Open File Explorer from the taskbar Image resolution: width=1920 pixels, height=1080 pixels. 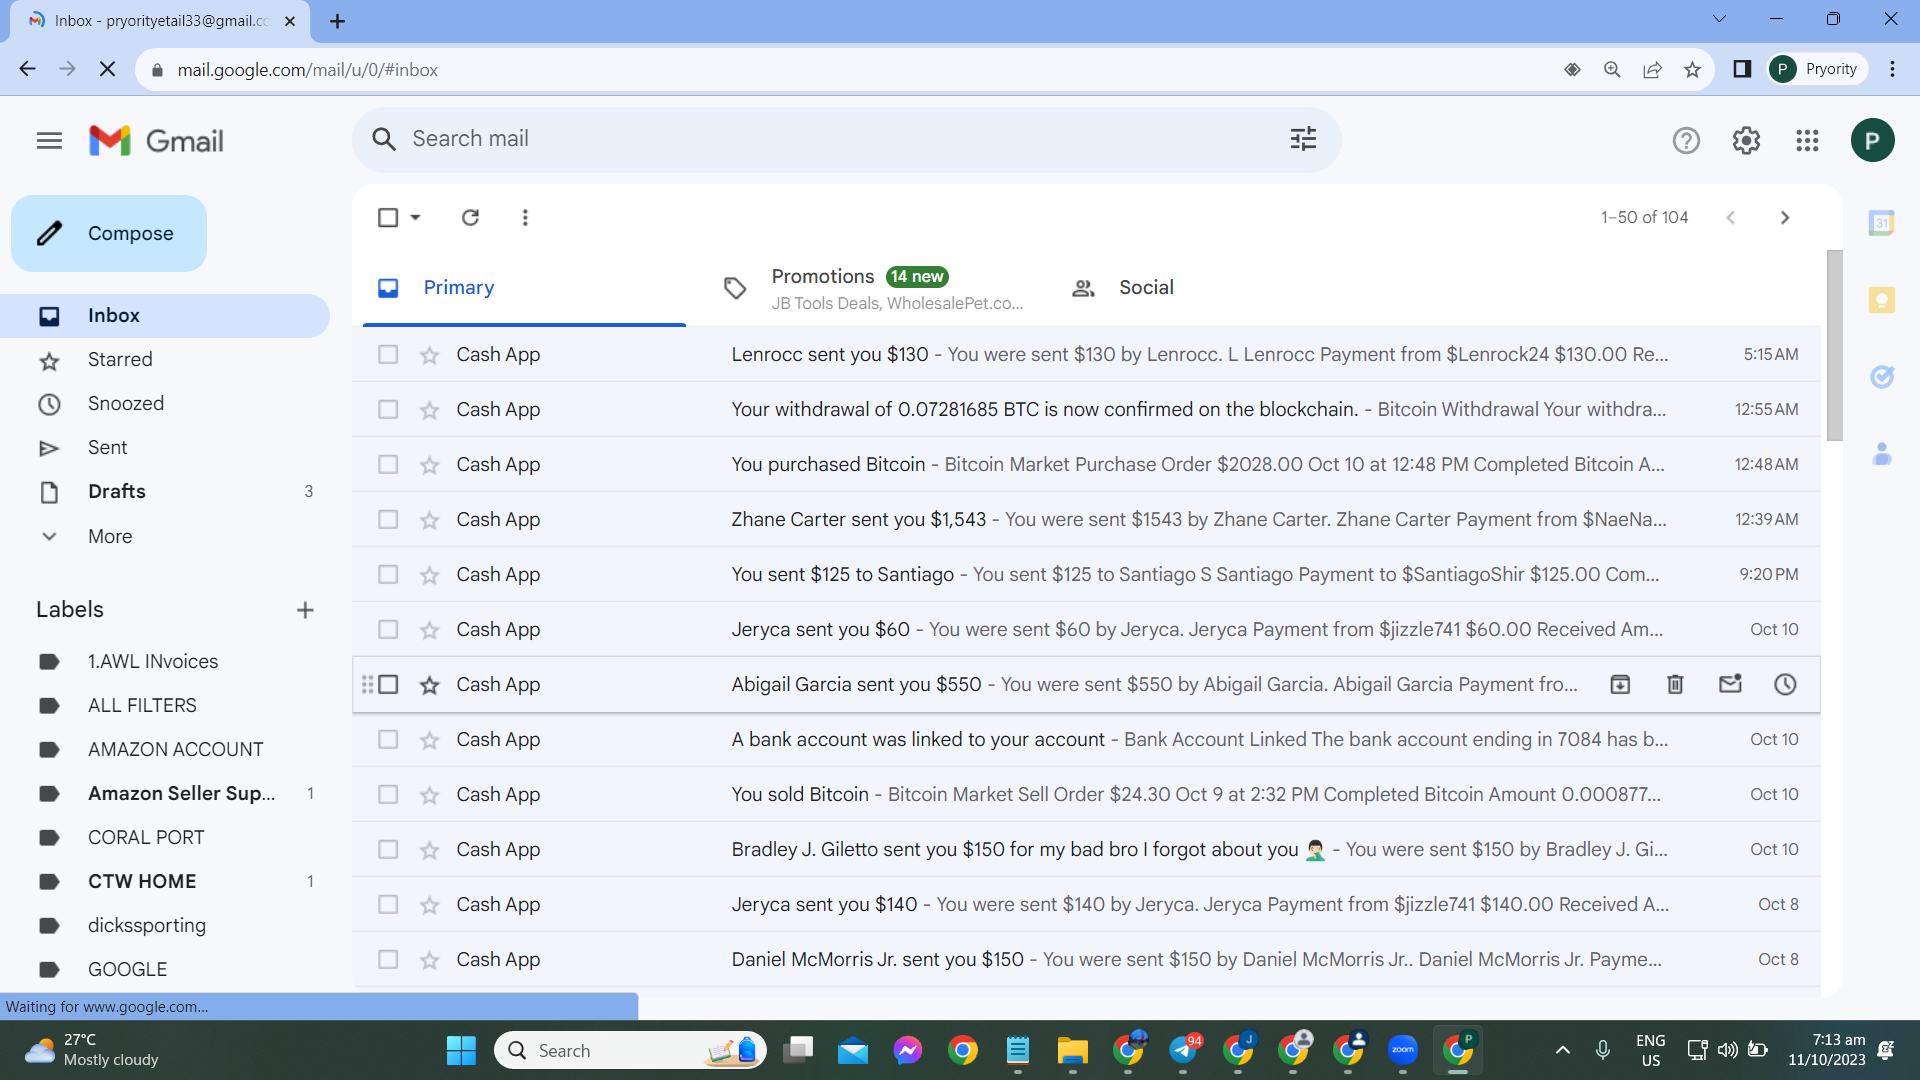(x=1072, y=1050)
